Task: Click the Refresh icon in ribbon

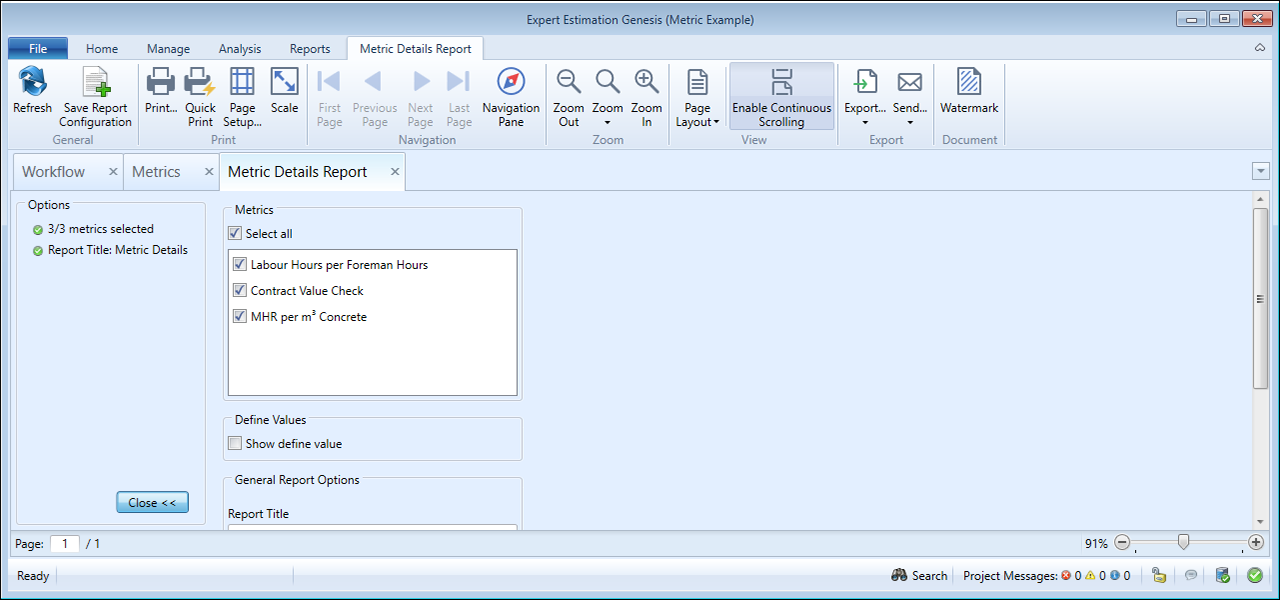Action: point(32,84)
